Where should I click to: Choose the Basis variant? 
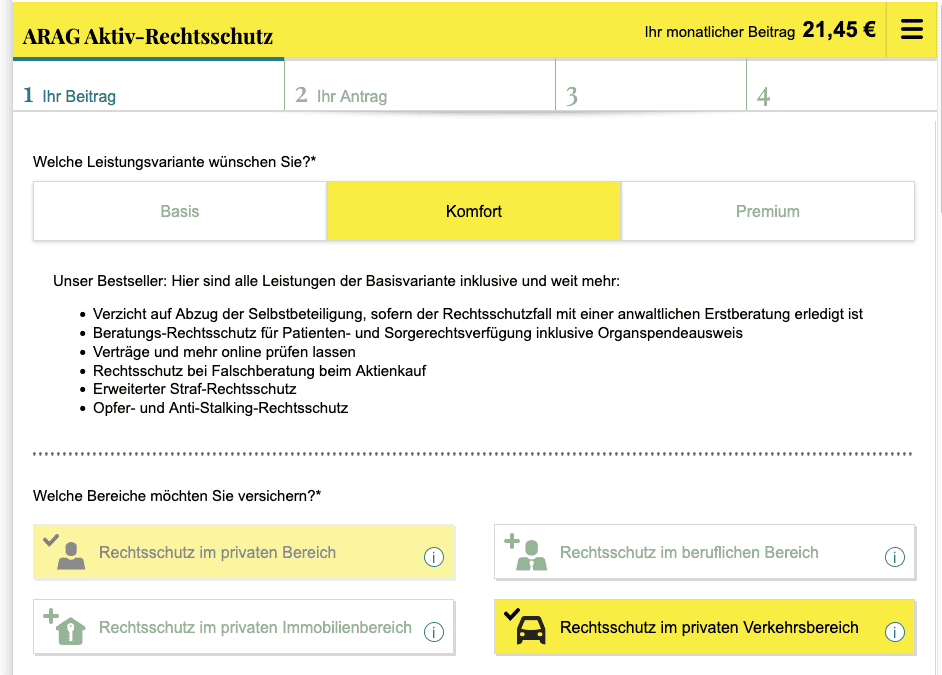180,211
